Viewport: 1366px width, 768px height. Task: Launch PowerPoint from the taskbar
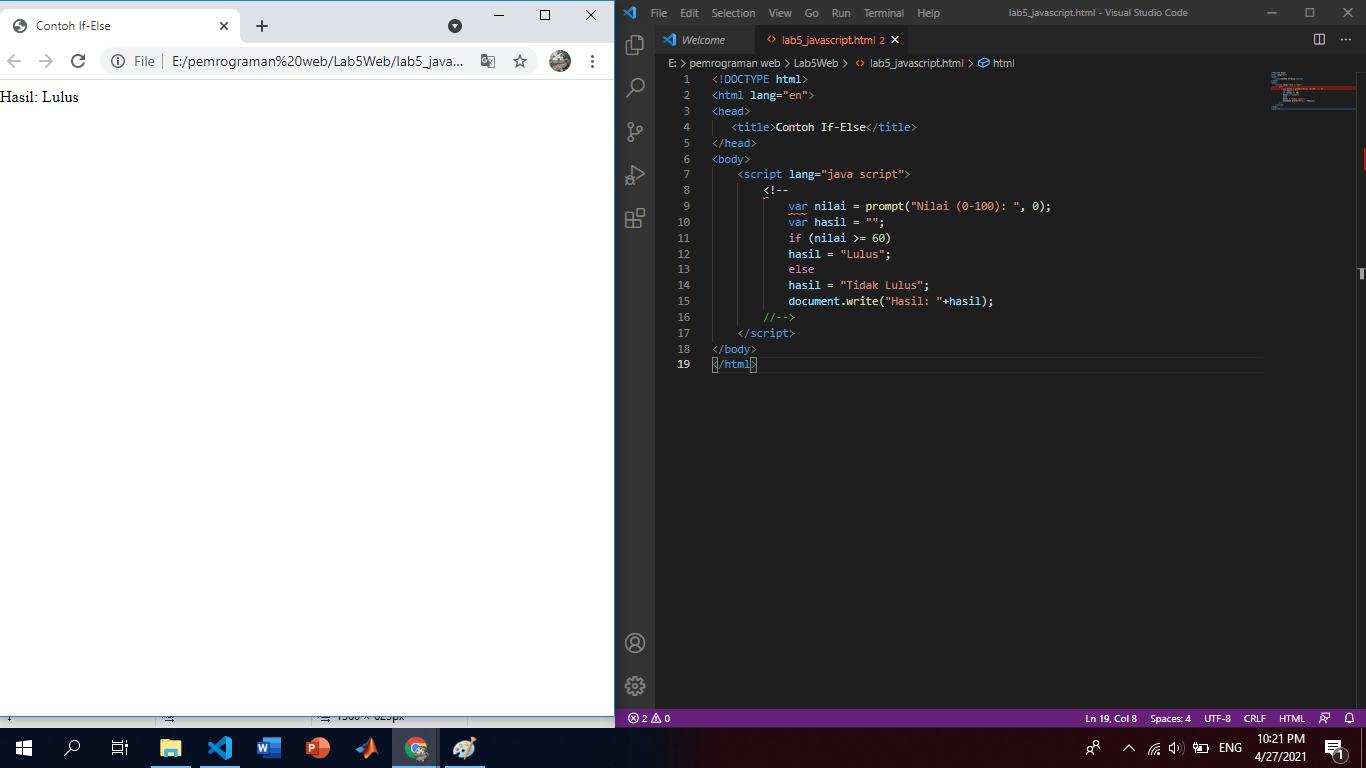[x=317, y=747]
